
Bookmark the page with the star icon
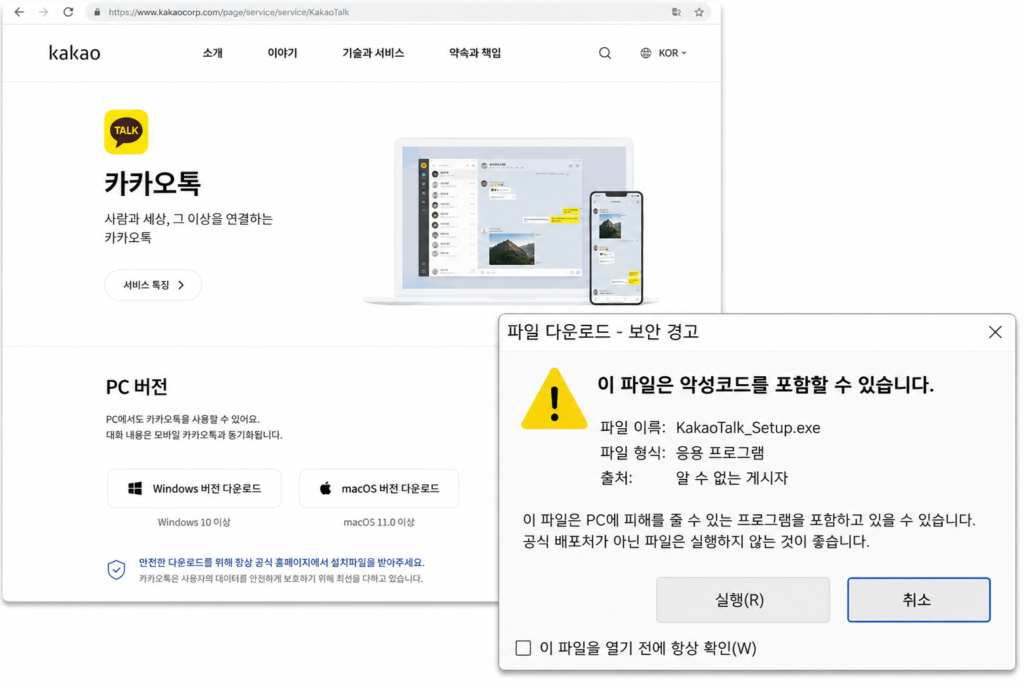coord(699,12)
